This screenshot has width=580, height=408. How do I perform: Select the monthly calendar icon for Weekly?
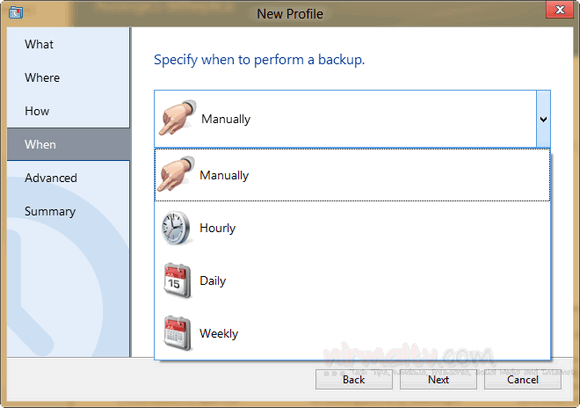177,333
